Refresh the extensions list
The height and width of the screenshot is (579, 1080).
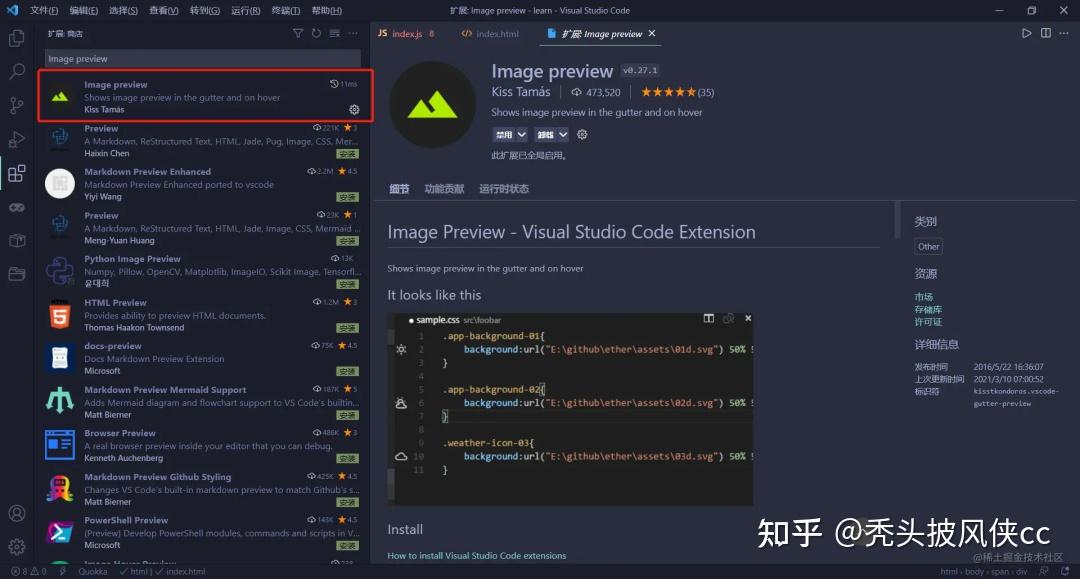(316, 33)
